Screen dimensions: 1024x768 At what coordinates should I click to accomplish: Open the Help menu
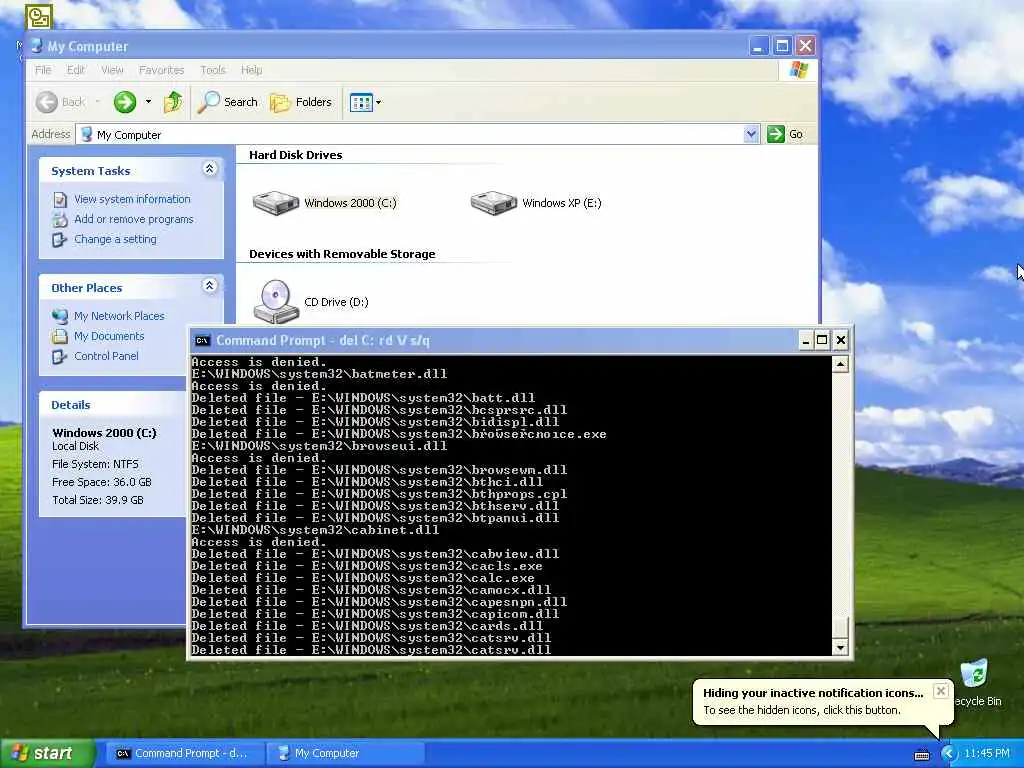pyautogui.click(x=251, y=70)
